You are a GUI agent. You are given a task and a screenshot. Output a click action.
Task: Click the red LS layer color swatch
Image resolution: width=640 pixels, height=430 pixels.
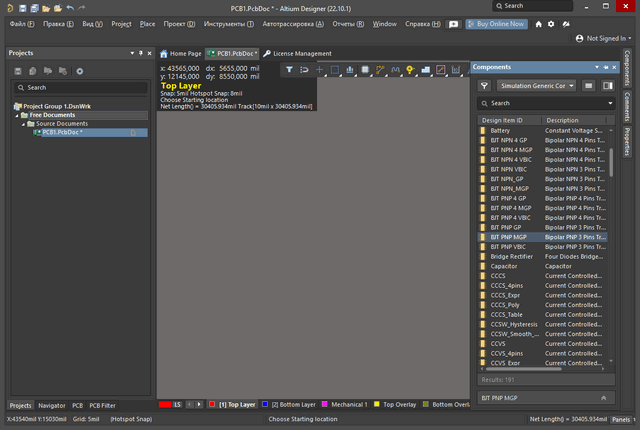[x=165, y=404]
